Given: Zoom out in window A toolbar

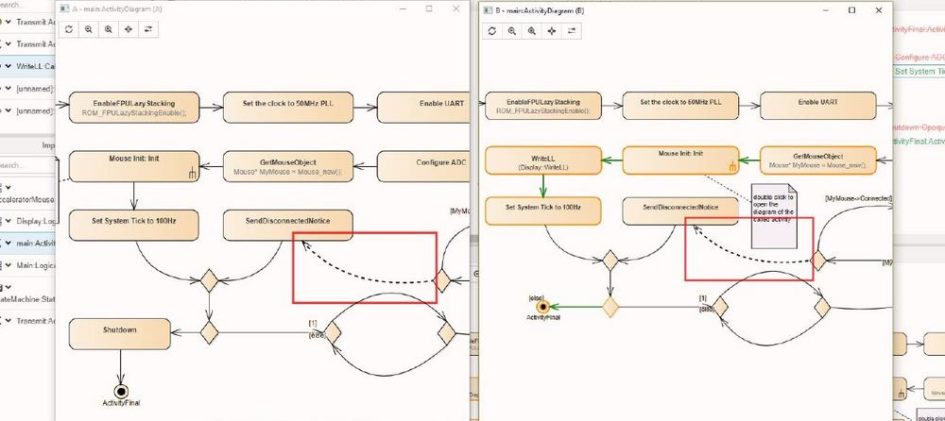Looking at the screenshot, I should point(89,29).
